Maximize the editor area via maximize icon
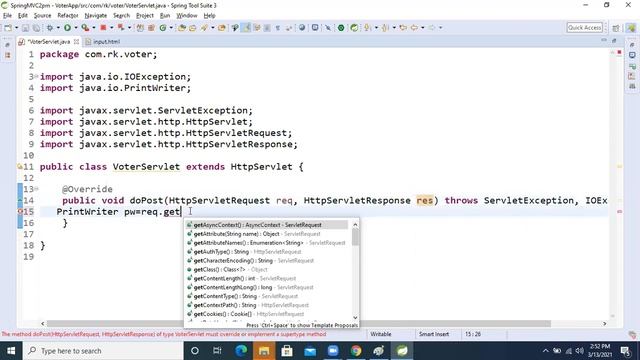 [614, 40]
